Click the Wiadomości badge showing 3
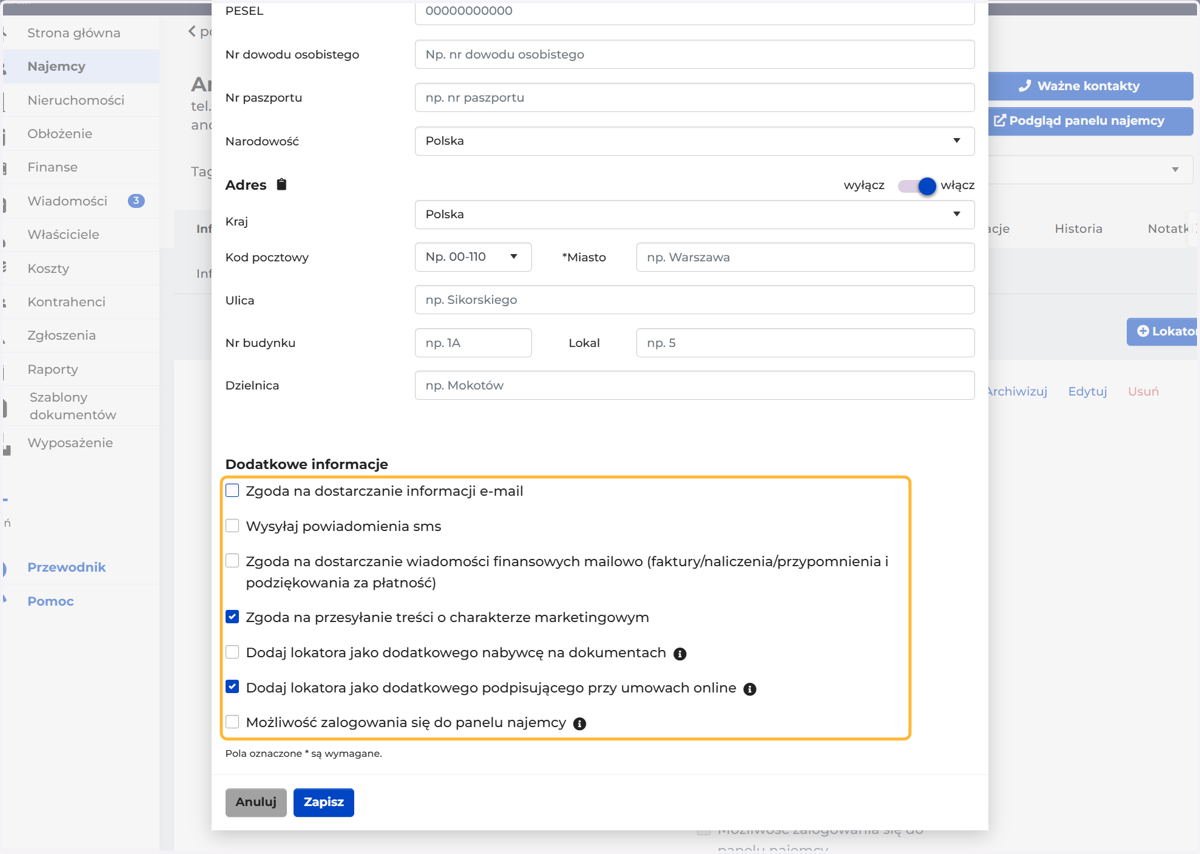Viewport: 1200px width, 854px height. (136, 201)
